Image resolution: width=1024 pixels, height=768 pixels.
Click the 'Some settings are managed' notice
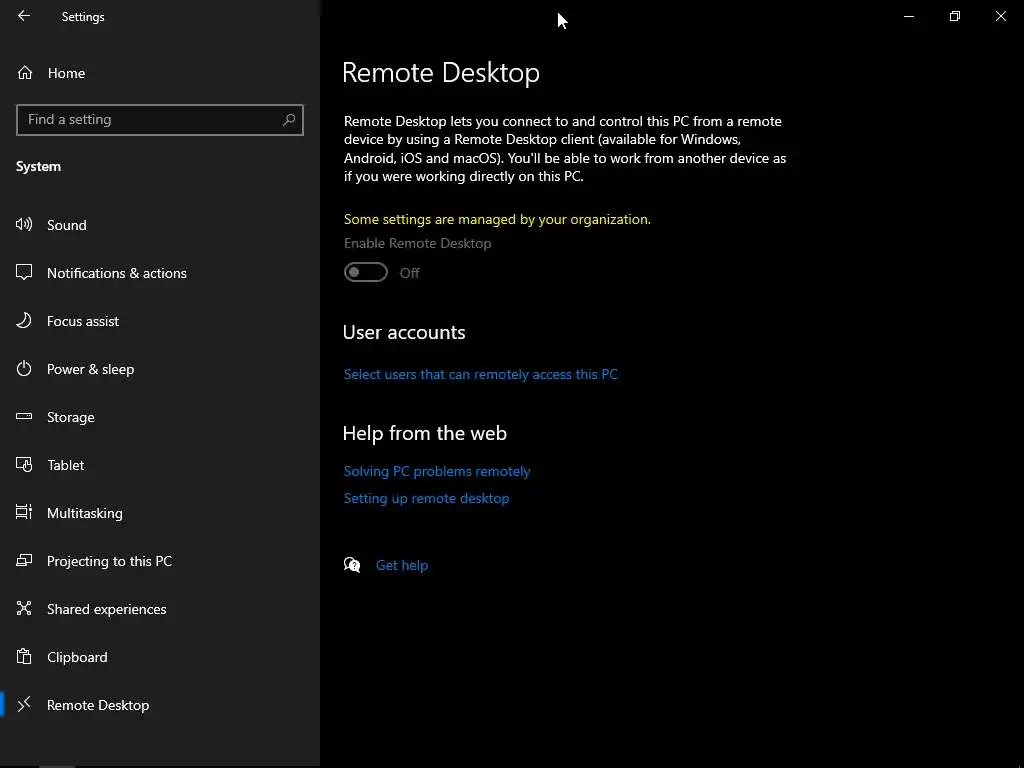(497, 219)
